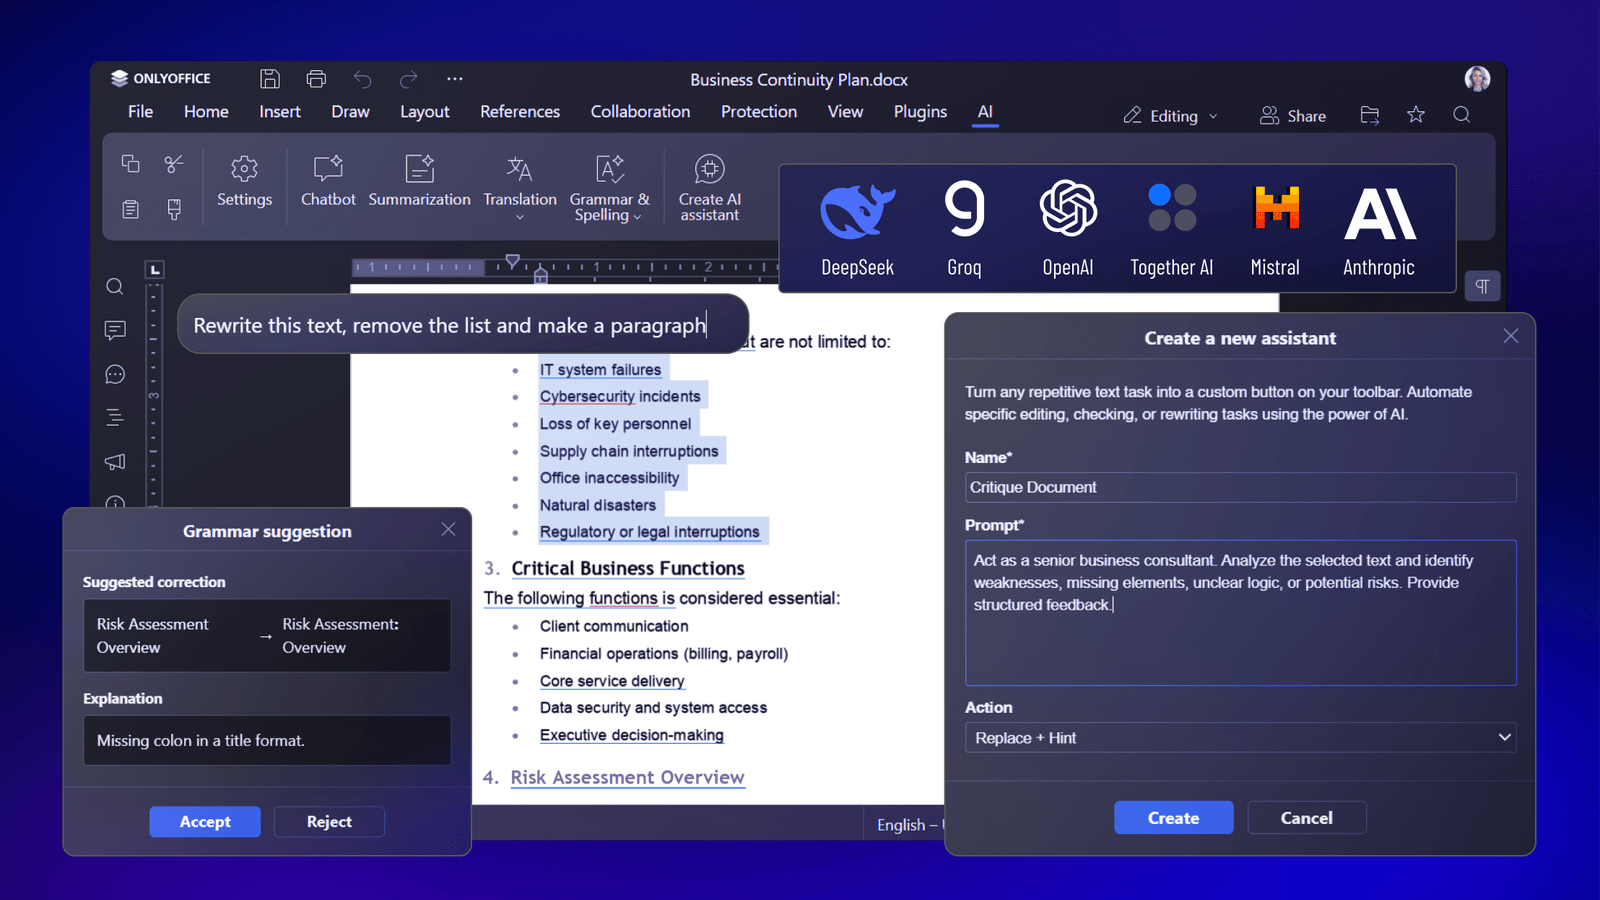The image size is (1600, 900).
Task: Open the AI Chatbot tool
Action: click(328, 181)
